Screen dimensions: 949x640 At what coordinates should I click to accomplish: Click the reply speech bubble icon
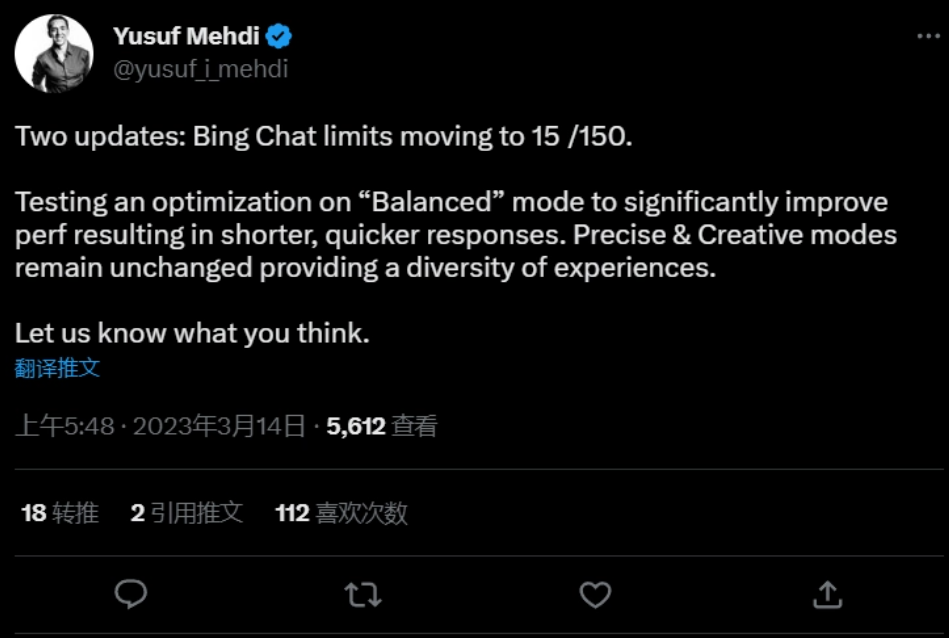tap(131, 594)
